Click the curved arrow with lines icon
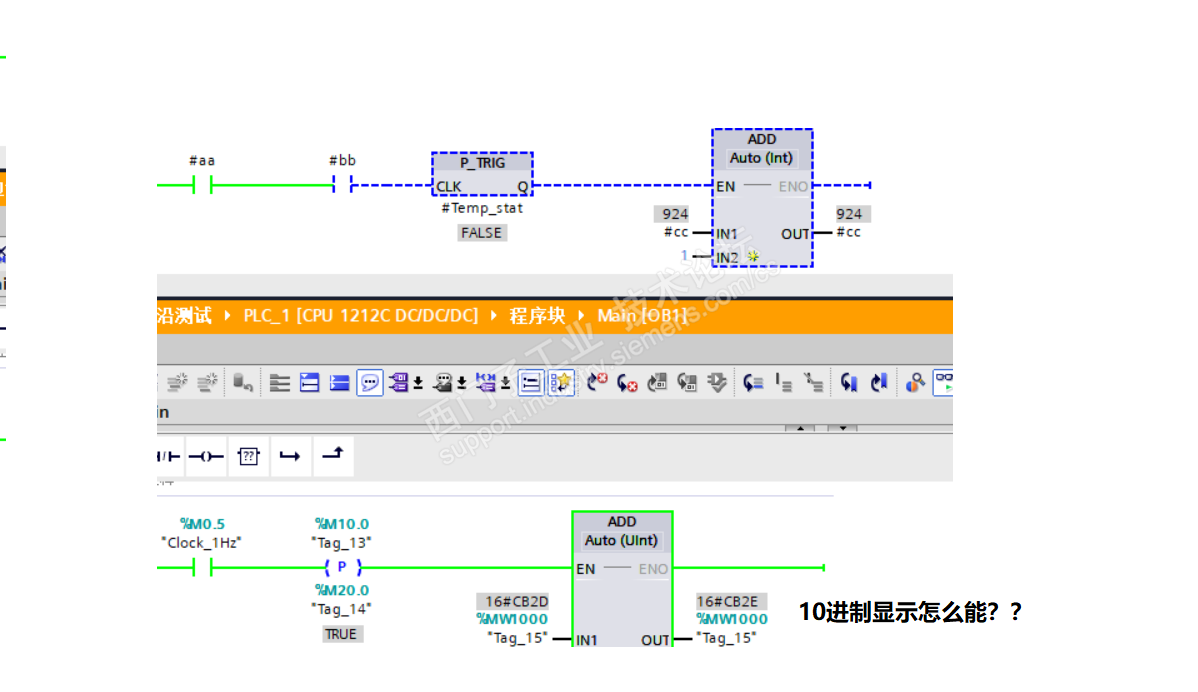This screenshot has width=1198, height=692. [x=753, y=383]
